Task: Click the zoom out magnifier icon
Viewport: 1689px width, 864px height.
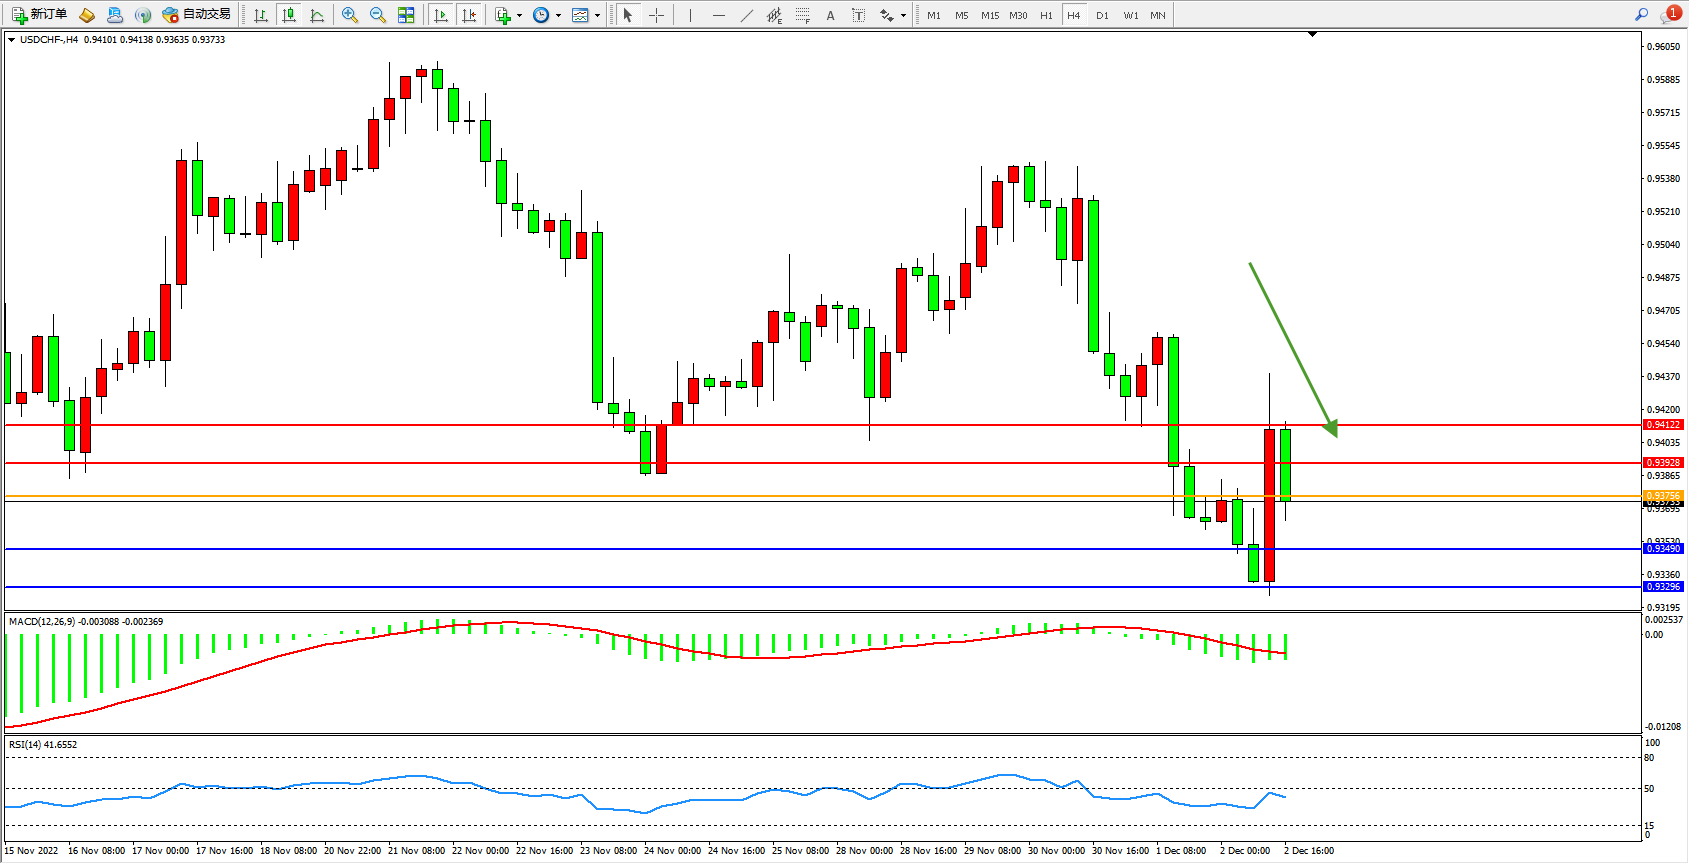Action: pos(378,15)
